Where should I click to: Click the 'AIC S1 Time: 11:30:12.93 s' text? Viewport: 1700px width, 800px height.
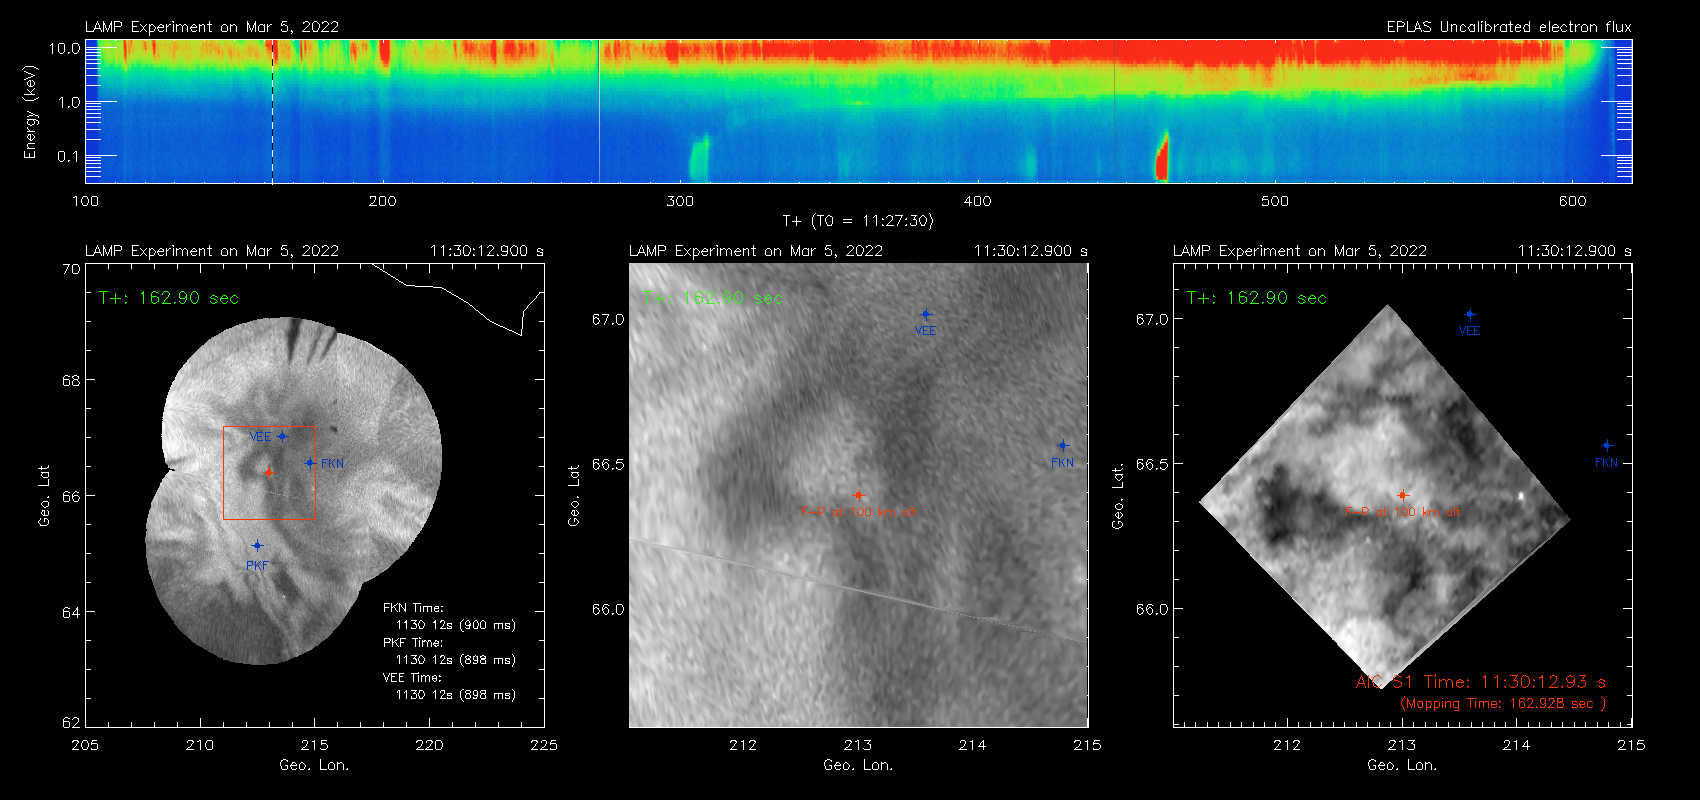[1481, 682]
